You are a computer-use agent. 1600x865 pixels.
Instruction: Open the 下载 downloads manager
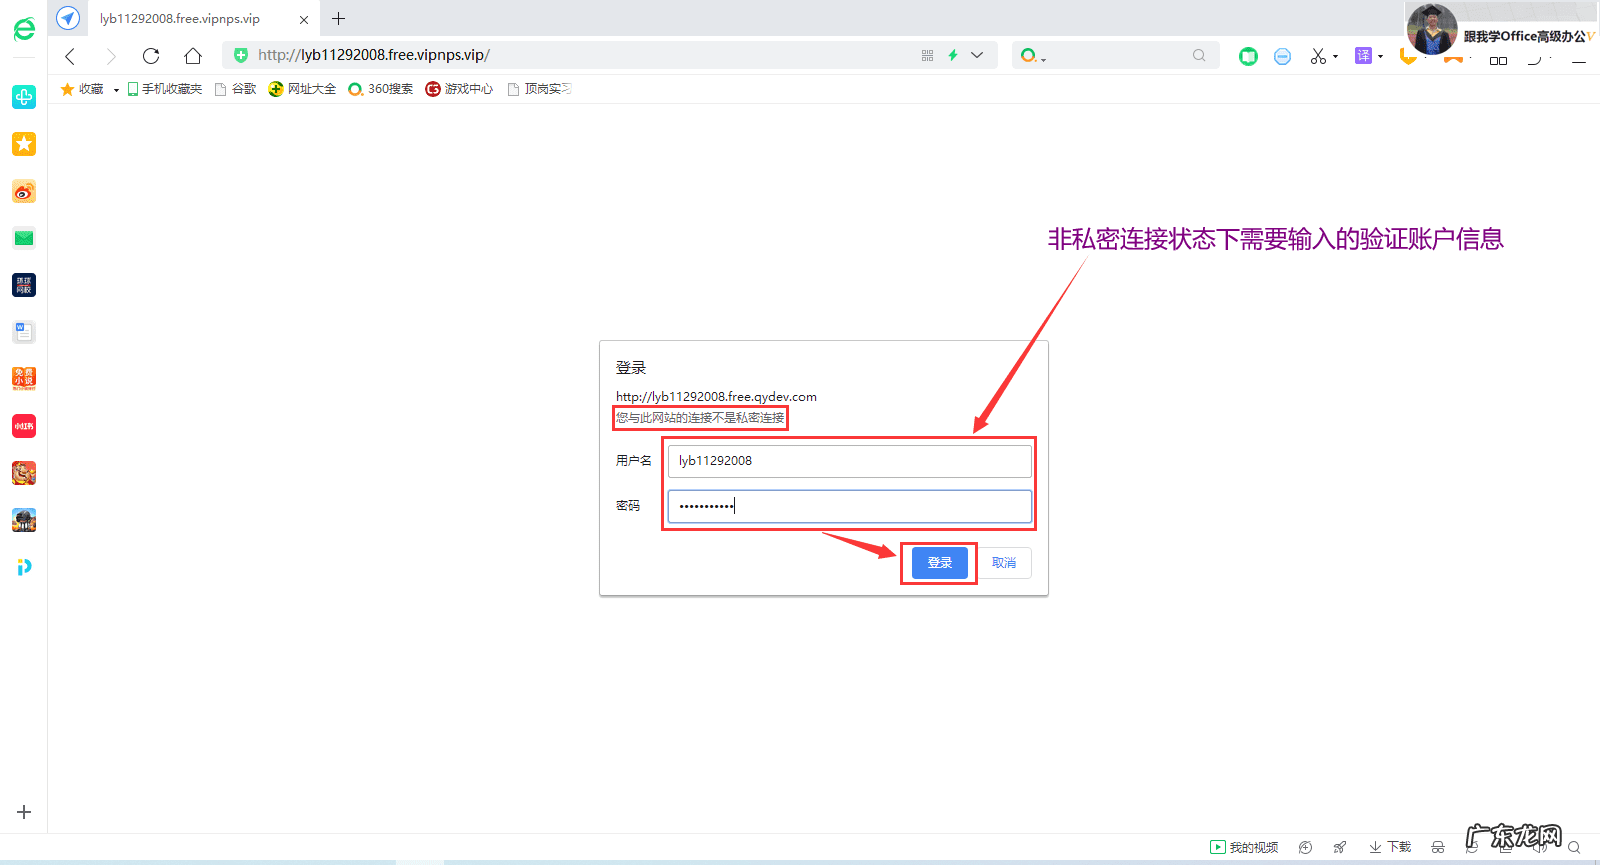click(x=1391, y=847)
